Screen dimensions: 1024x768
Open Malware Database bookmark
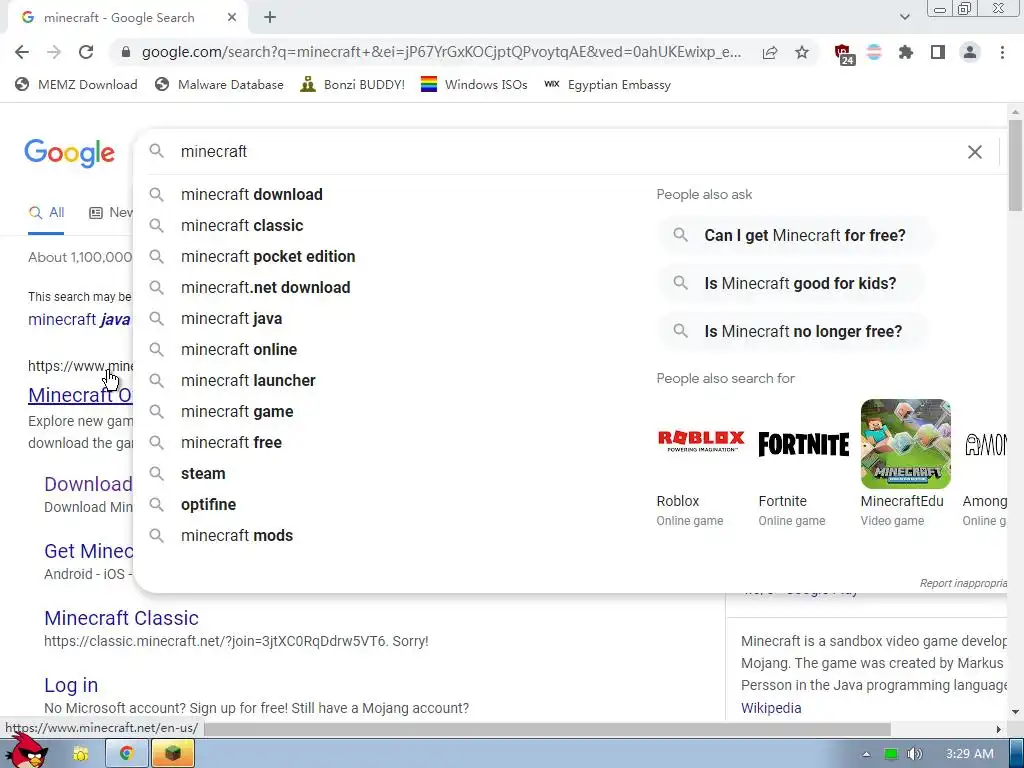219,84
